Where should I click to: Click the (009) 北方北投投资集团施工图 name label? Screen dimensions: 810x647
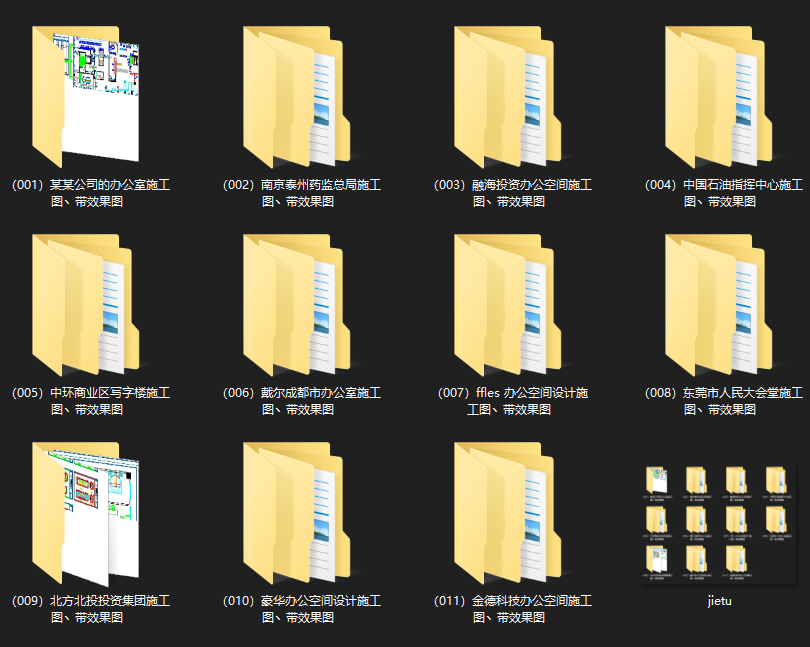tap(91, 609)
